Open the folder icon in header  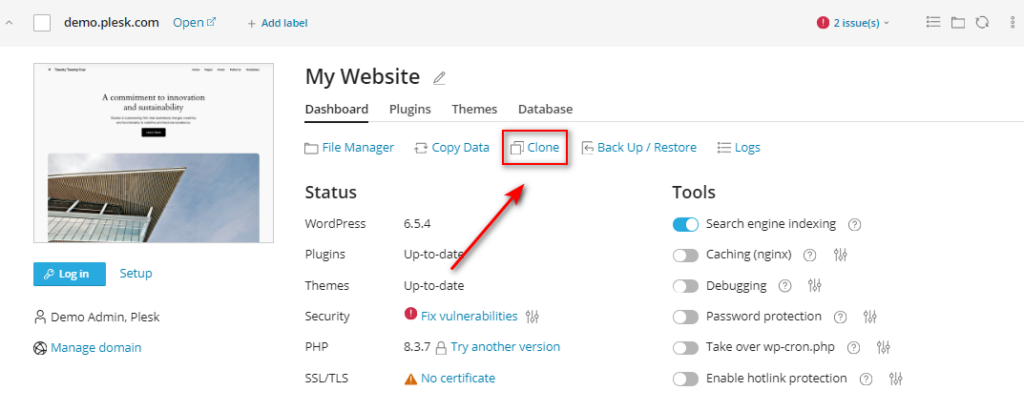click(957, 23)
